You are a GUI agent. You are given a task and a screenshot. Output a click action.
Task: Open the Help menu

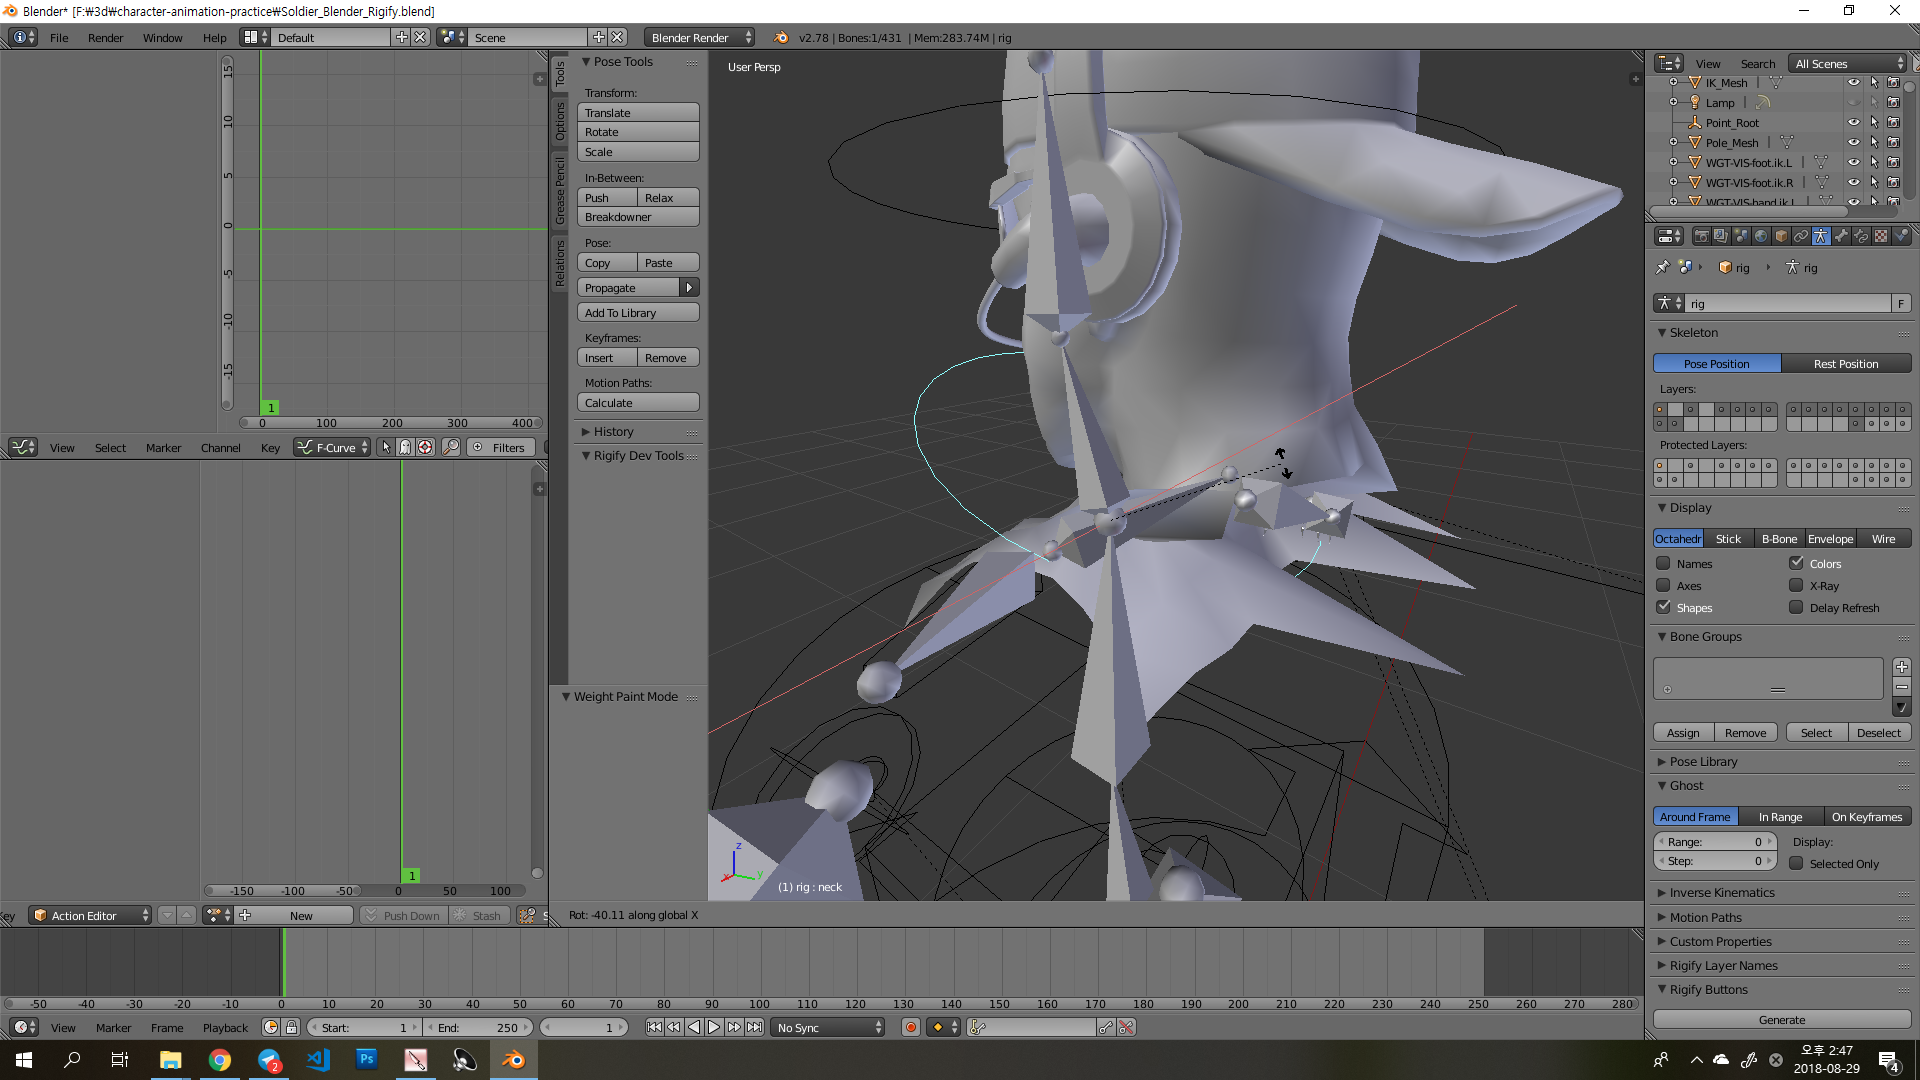214,37
